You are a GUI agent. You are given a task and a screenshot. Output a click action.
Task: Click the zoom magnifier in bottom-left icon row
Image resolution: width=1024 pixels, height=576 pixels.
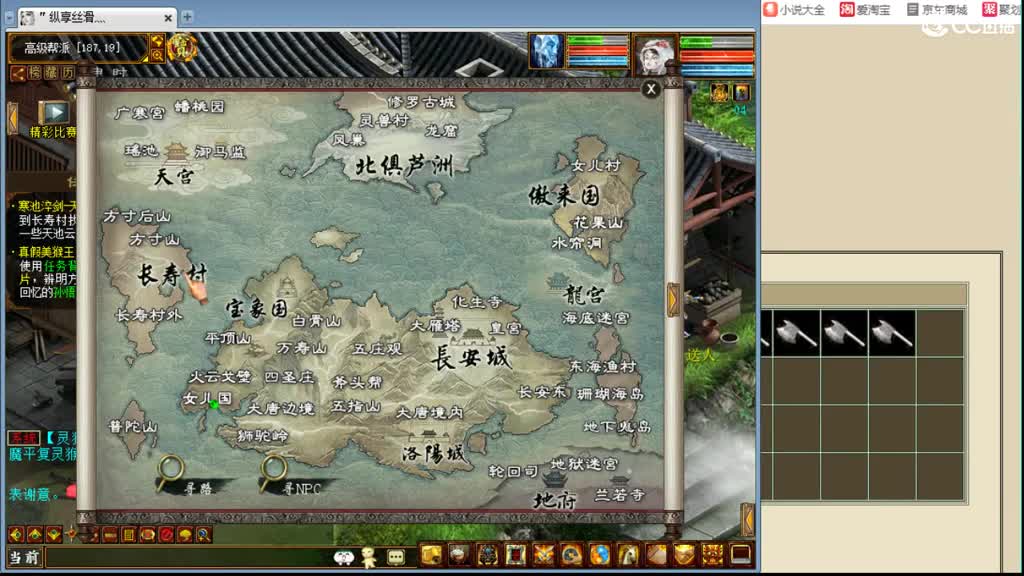pyautogui.click(x=204, y=535)
